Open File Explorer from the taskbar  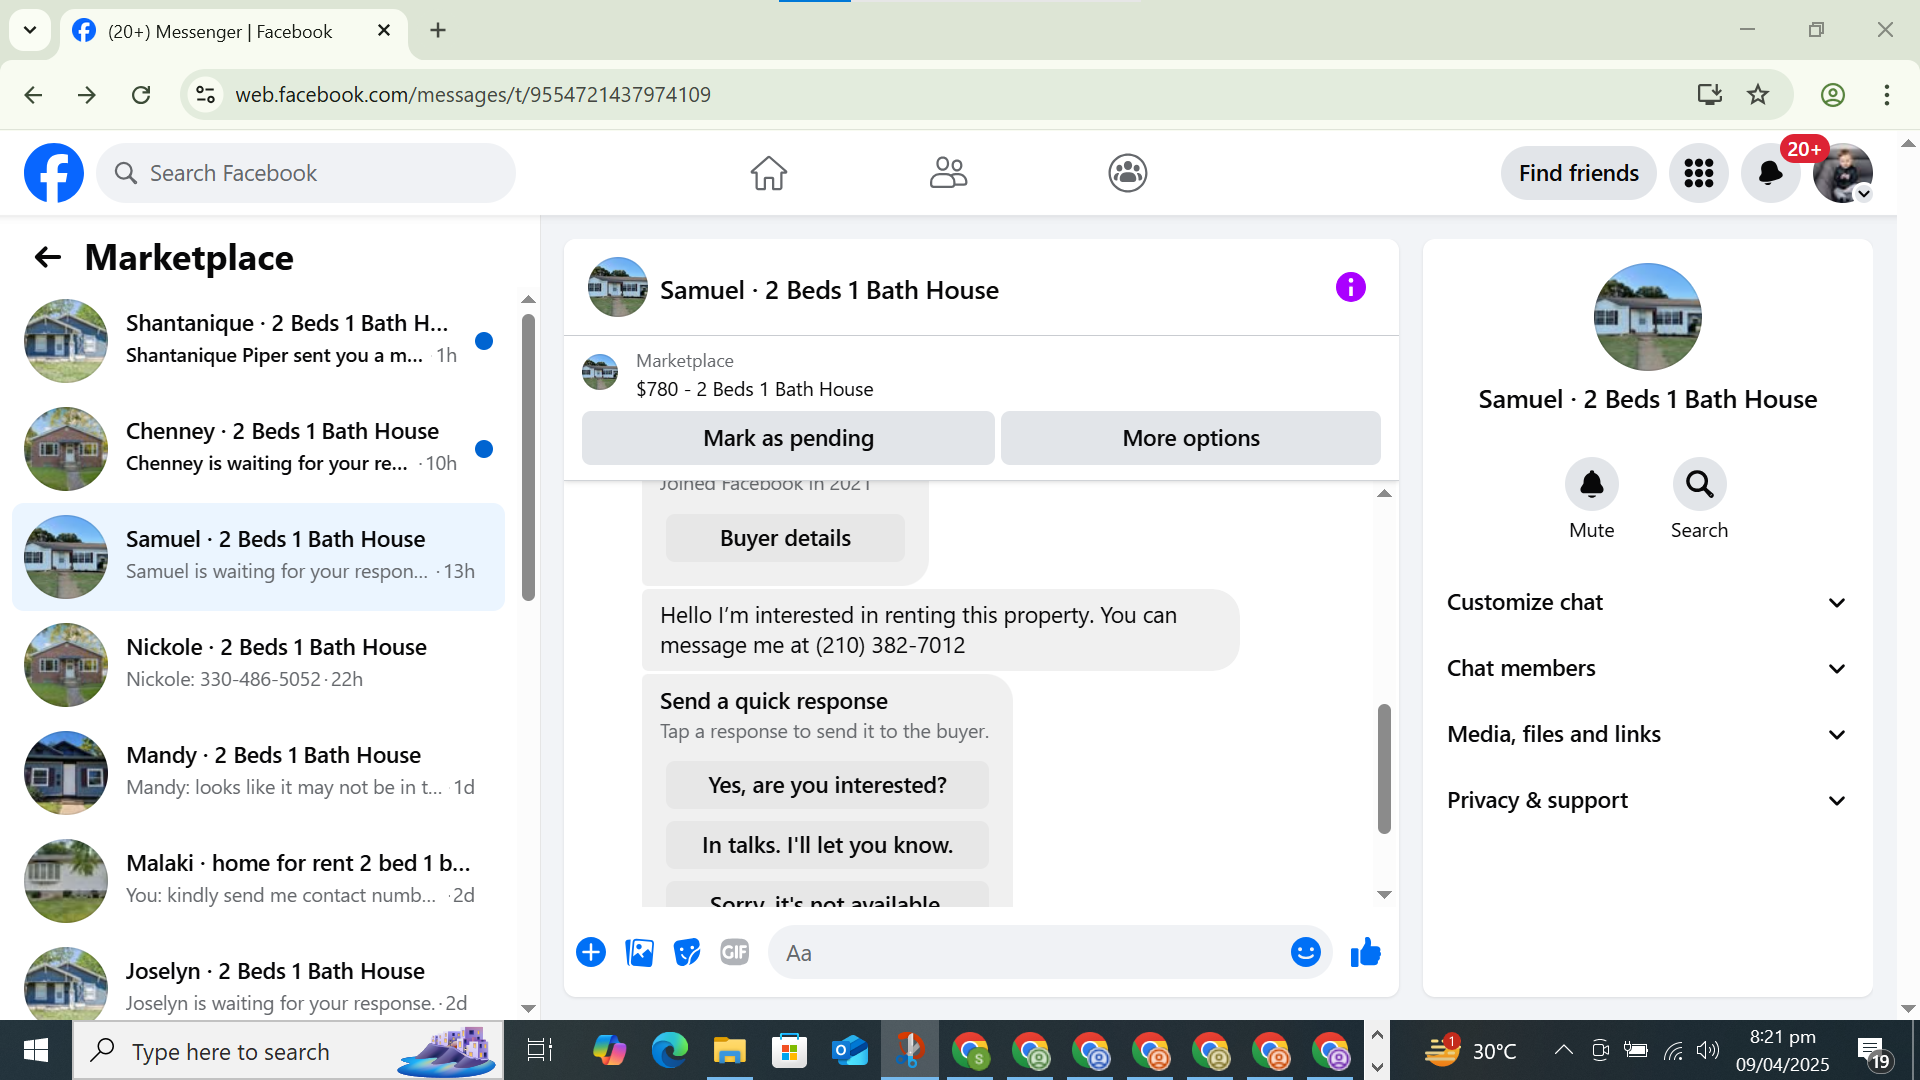point(729,1050)
